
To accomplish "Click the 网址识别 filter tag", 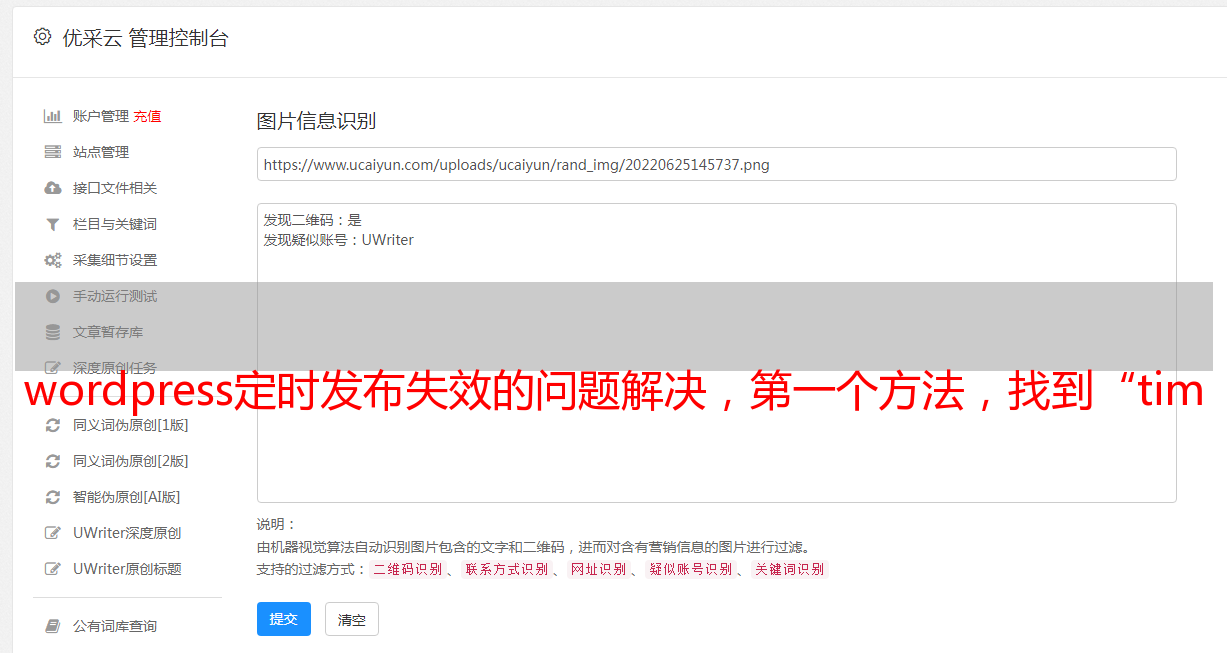I will point(598,569).
